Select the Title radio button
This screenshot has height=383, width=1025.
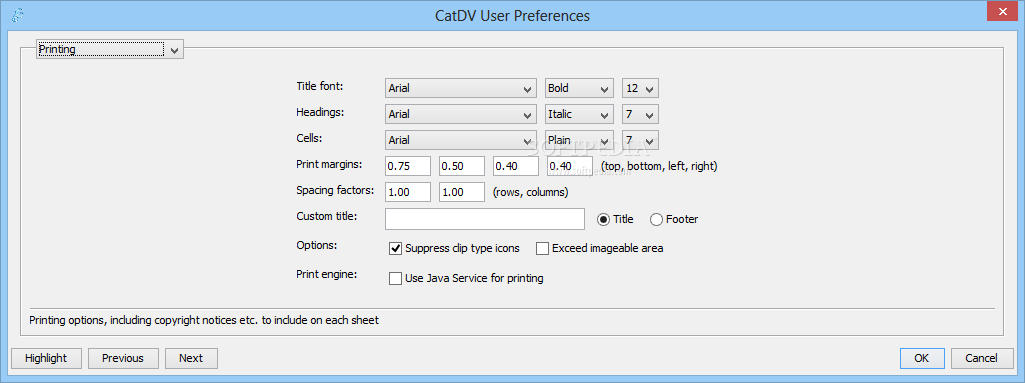click(x=603, y=220)
